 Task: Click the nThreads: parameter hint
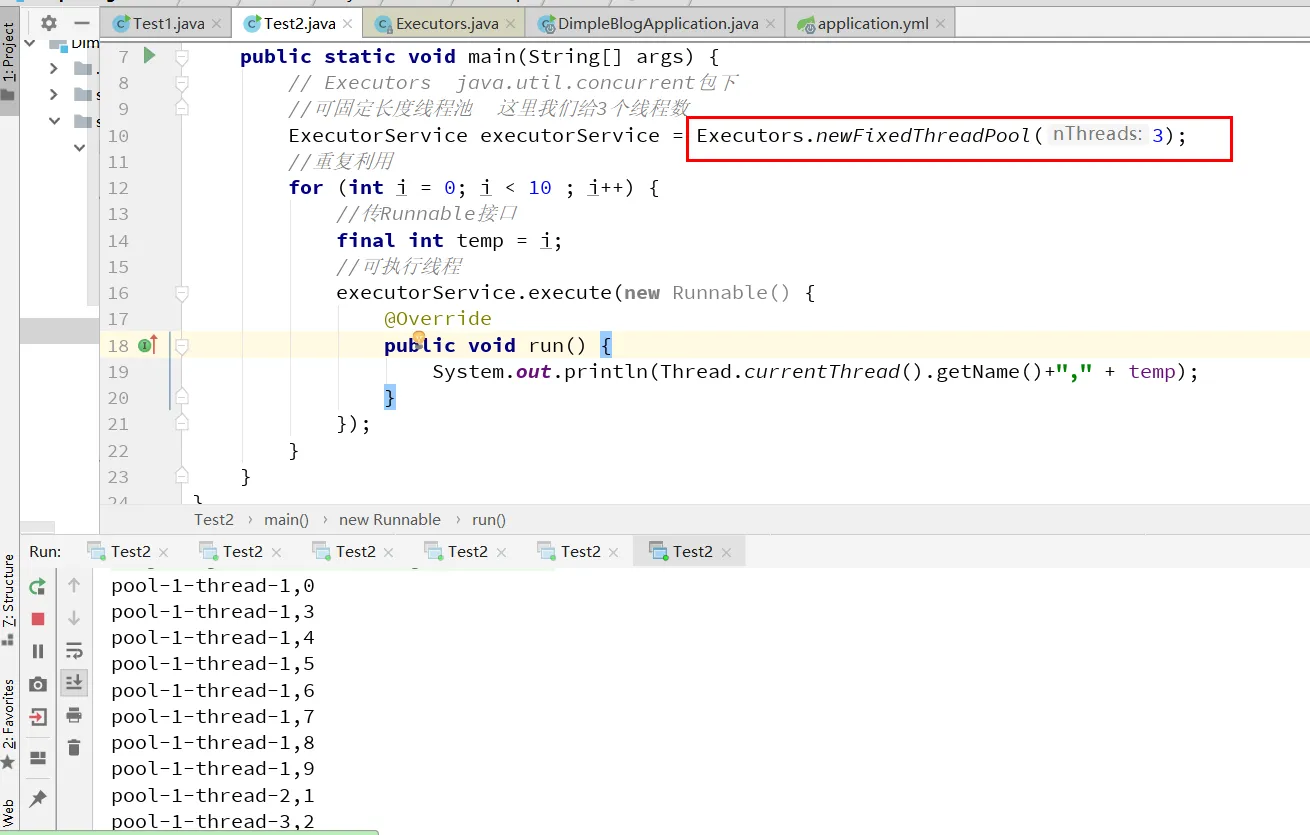1096,134
